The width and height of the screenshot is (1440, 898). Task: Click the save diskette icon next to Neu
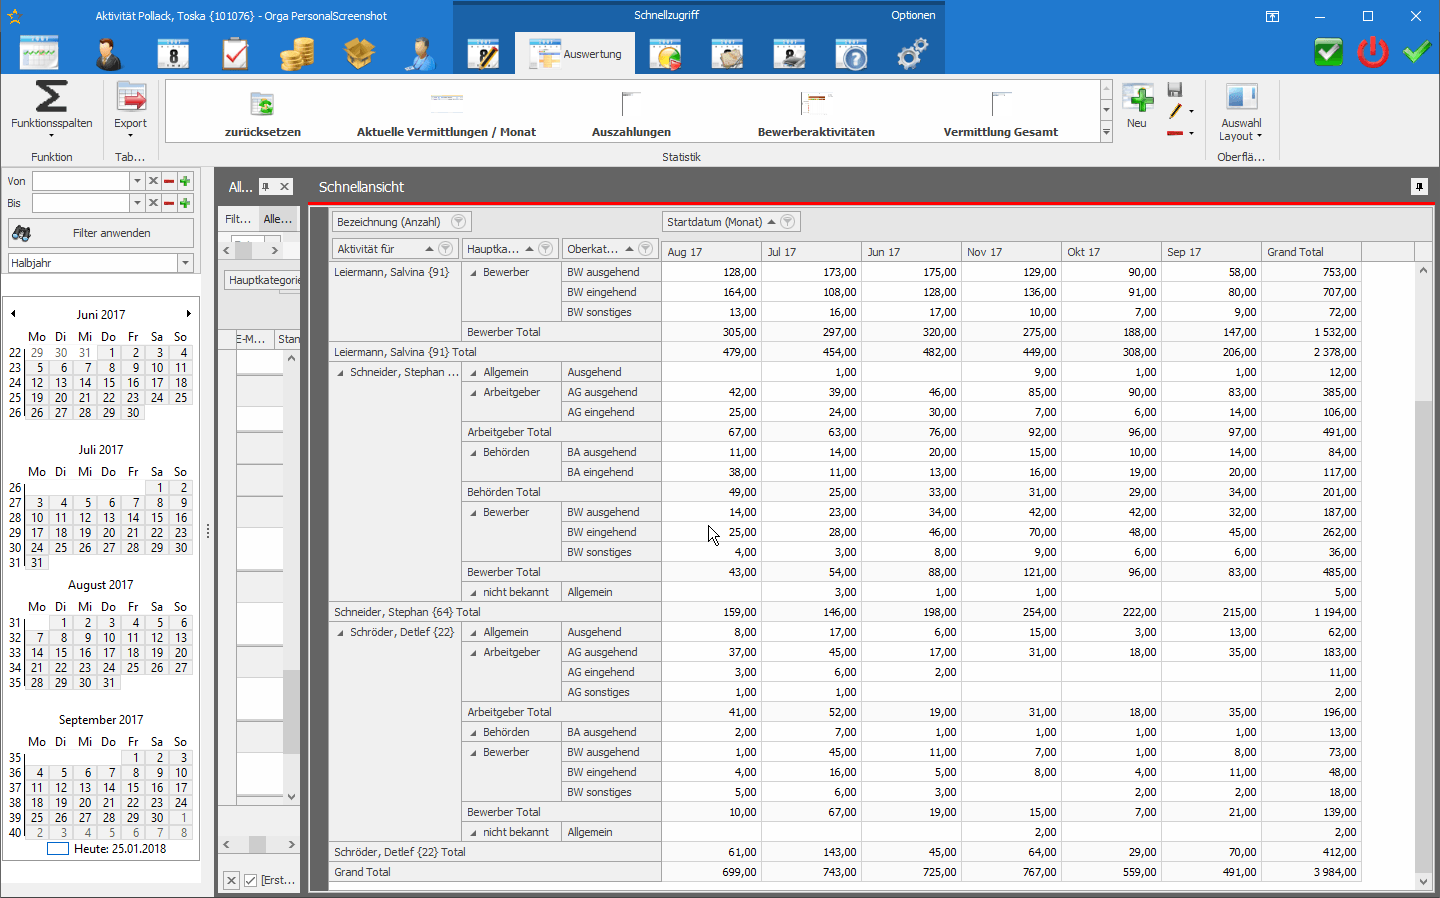pyautogui.click(x=1175, y=90)
